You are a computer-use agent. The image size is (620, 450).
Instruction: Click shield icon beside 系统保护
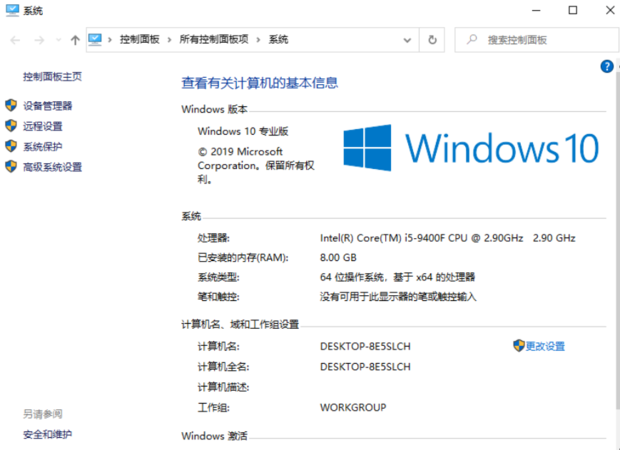point(11,146)
